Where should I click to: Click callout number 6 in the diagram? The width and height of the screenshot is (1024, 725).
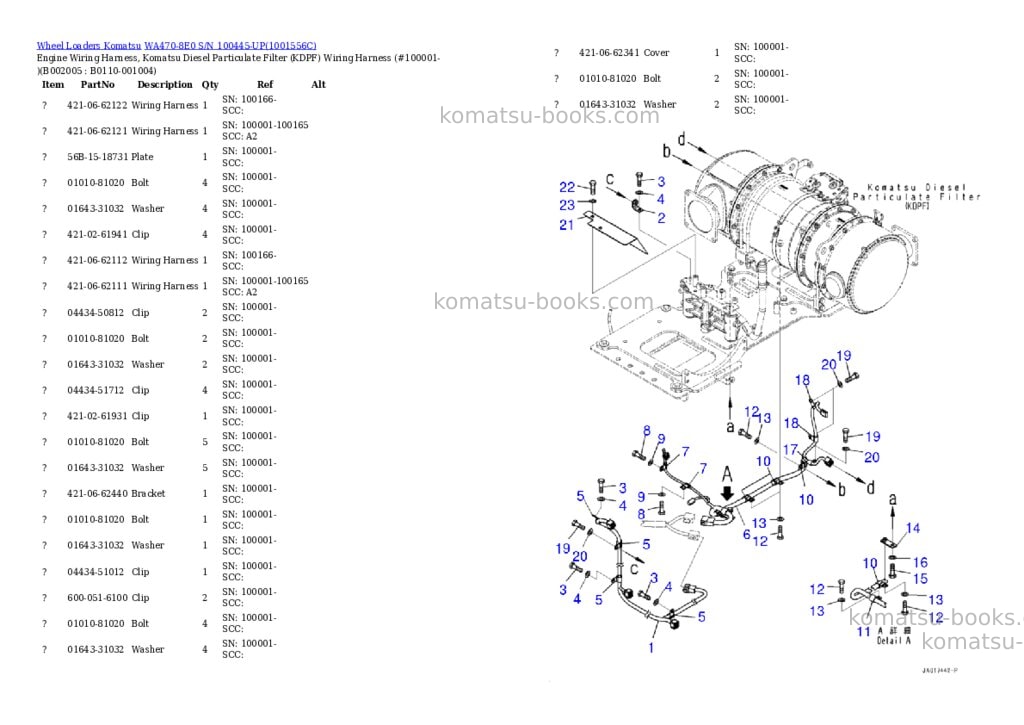click(746, 534)
